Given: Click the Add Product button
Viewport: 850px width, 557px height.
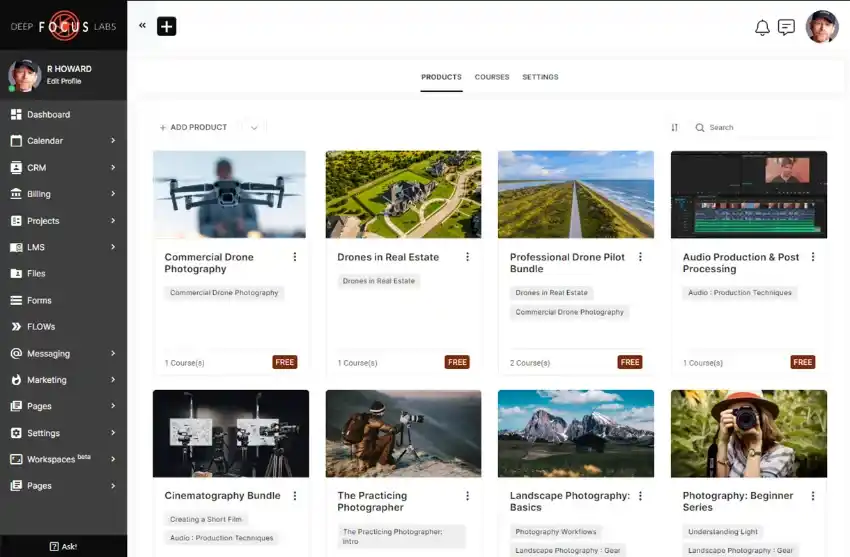Looking at the screenshot, I should 193,127.
